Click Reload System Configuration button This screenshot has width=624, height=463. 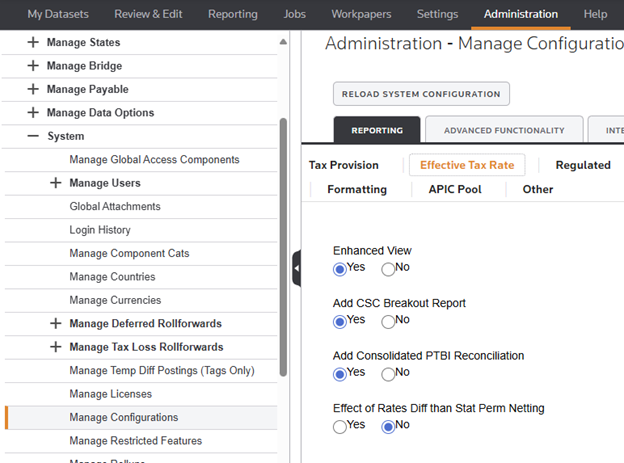point(421,94)
